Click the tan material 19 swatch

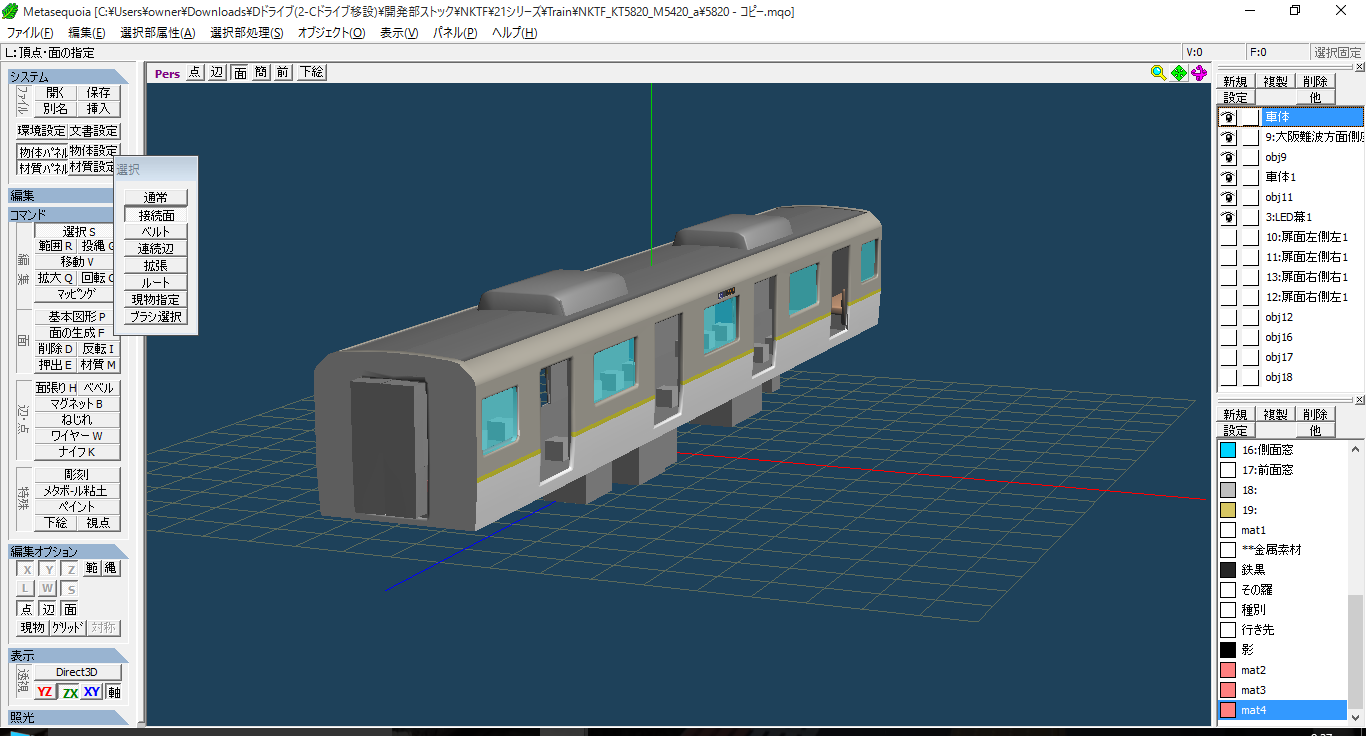pos(1228,510)
